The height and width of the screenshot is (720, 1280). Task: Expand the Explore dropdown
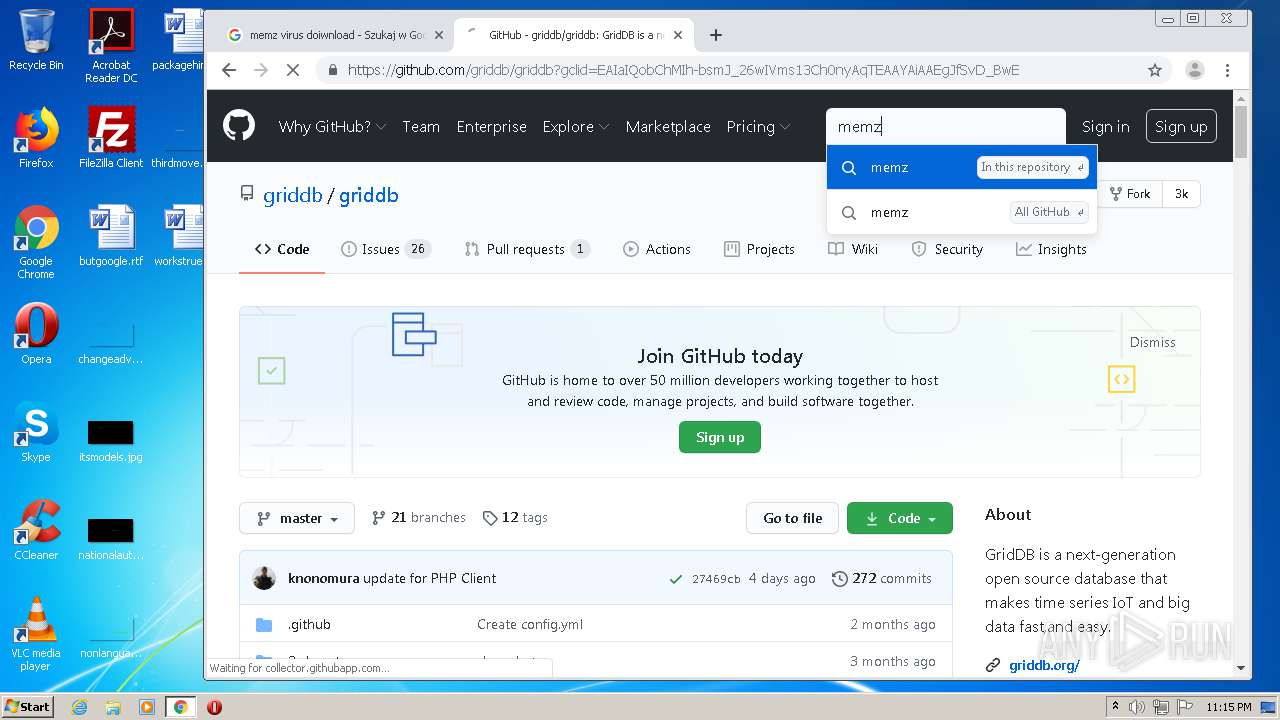(x=575, y=126)
